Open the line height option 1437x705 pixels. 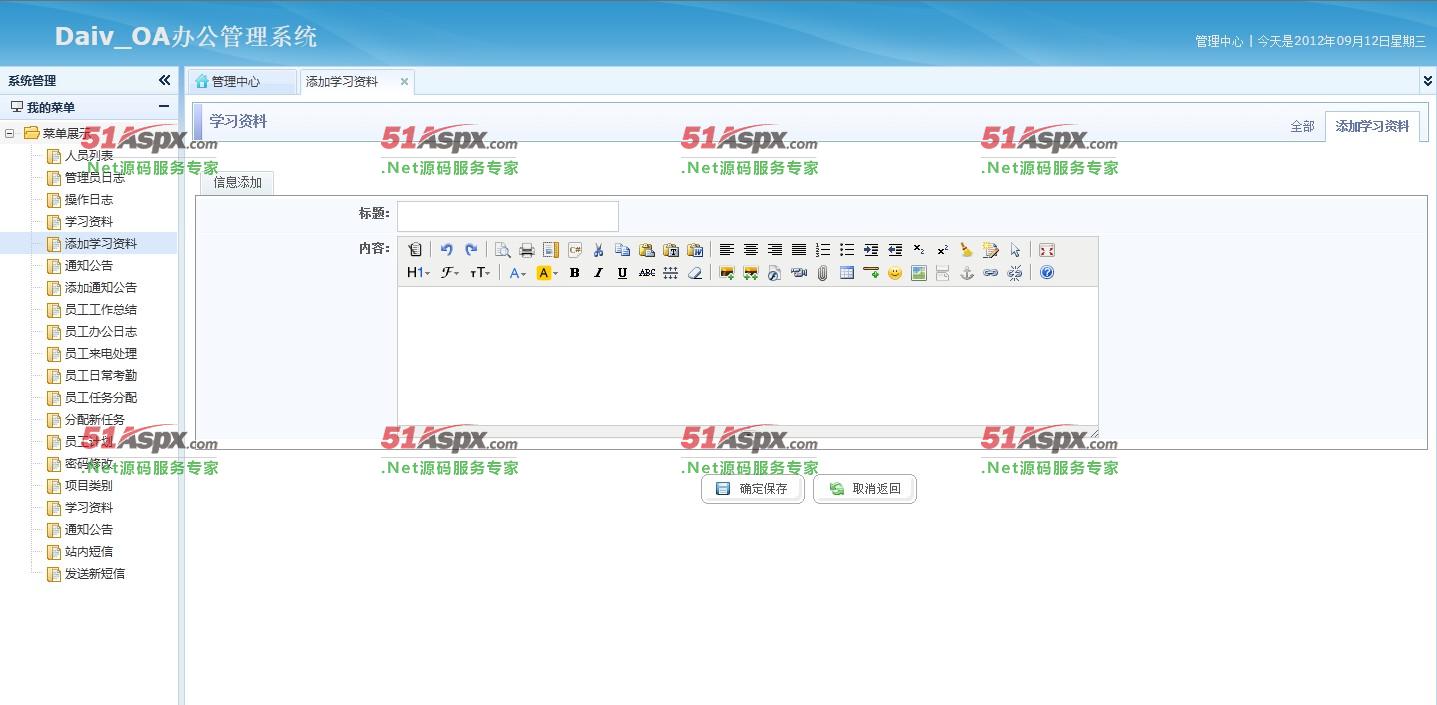(x=671, y=273)
